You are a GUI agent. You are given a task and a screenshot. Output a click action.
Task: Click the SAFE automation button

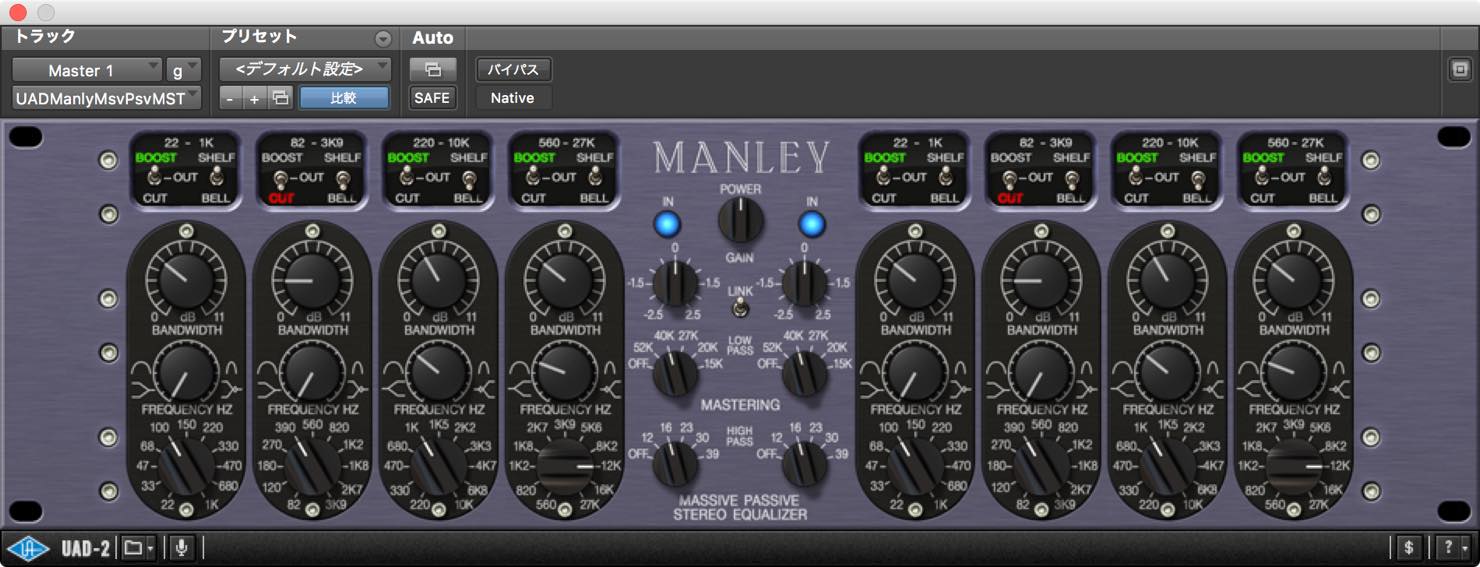[x=432, y=98]
